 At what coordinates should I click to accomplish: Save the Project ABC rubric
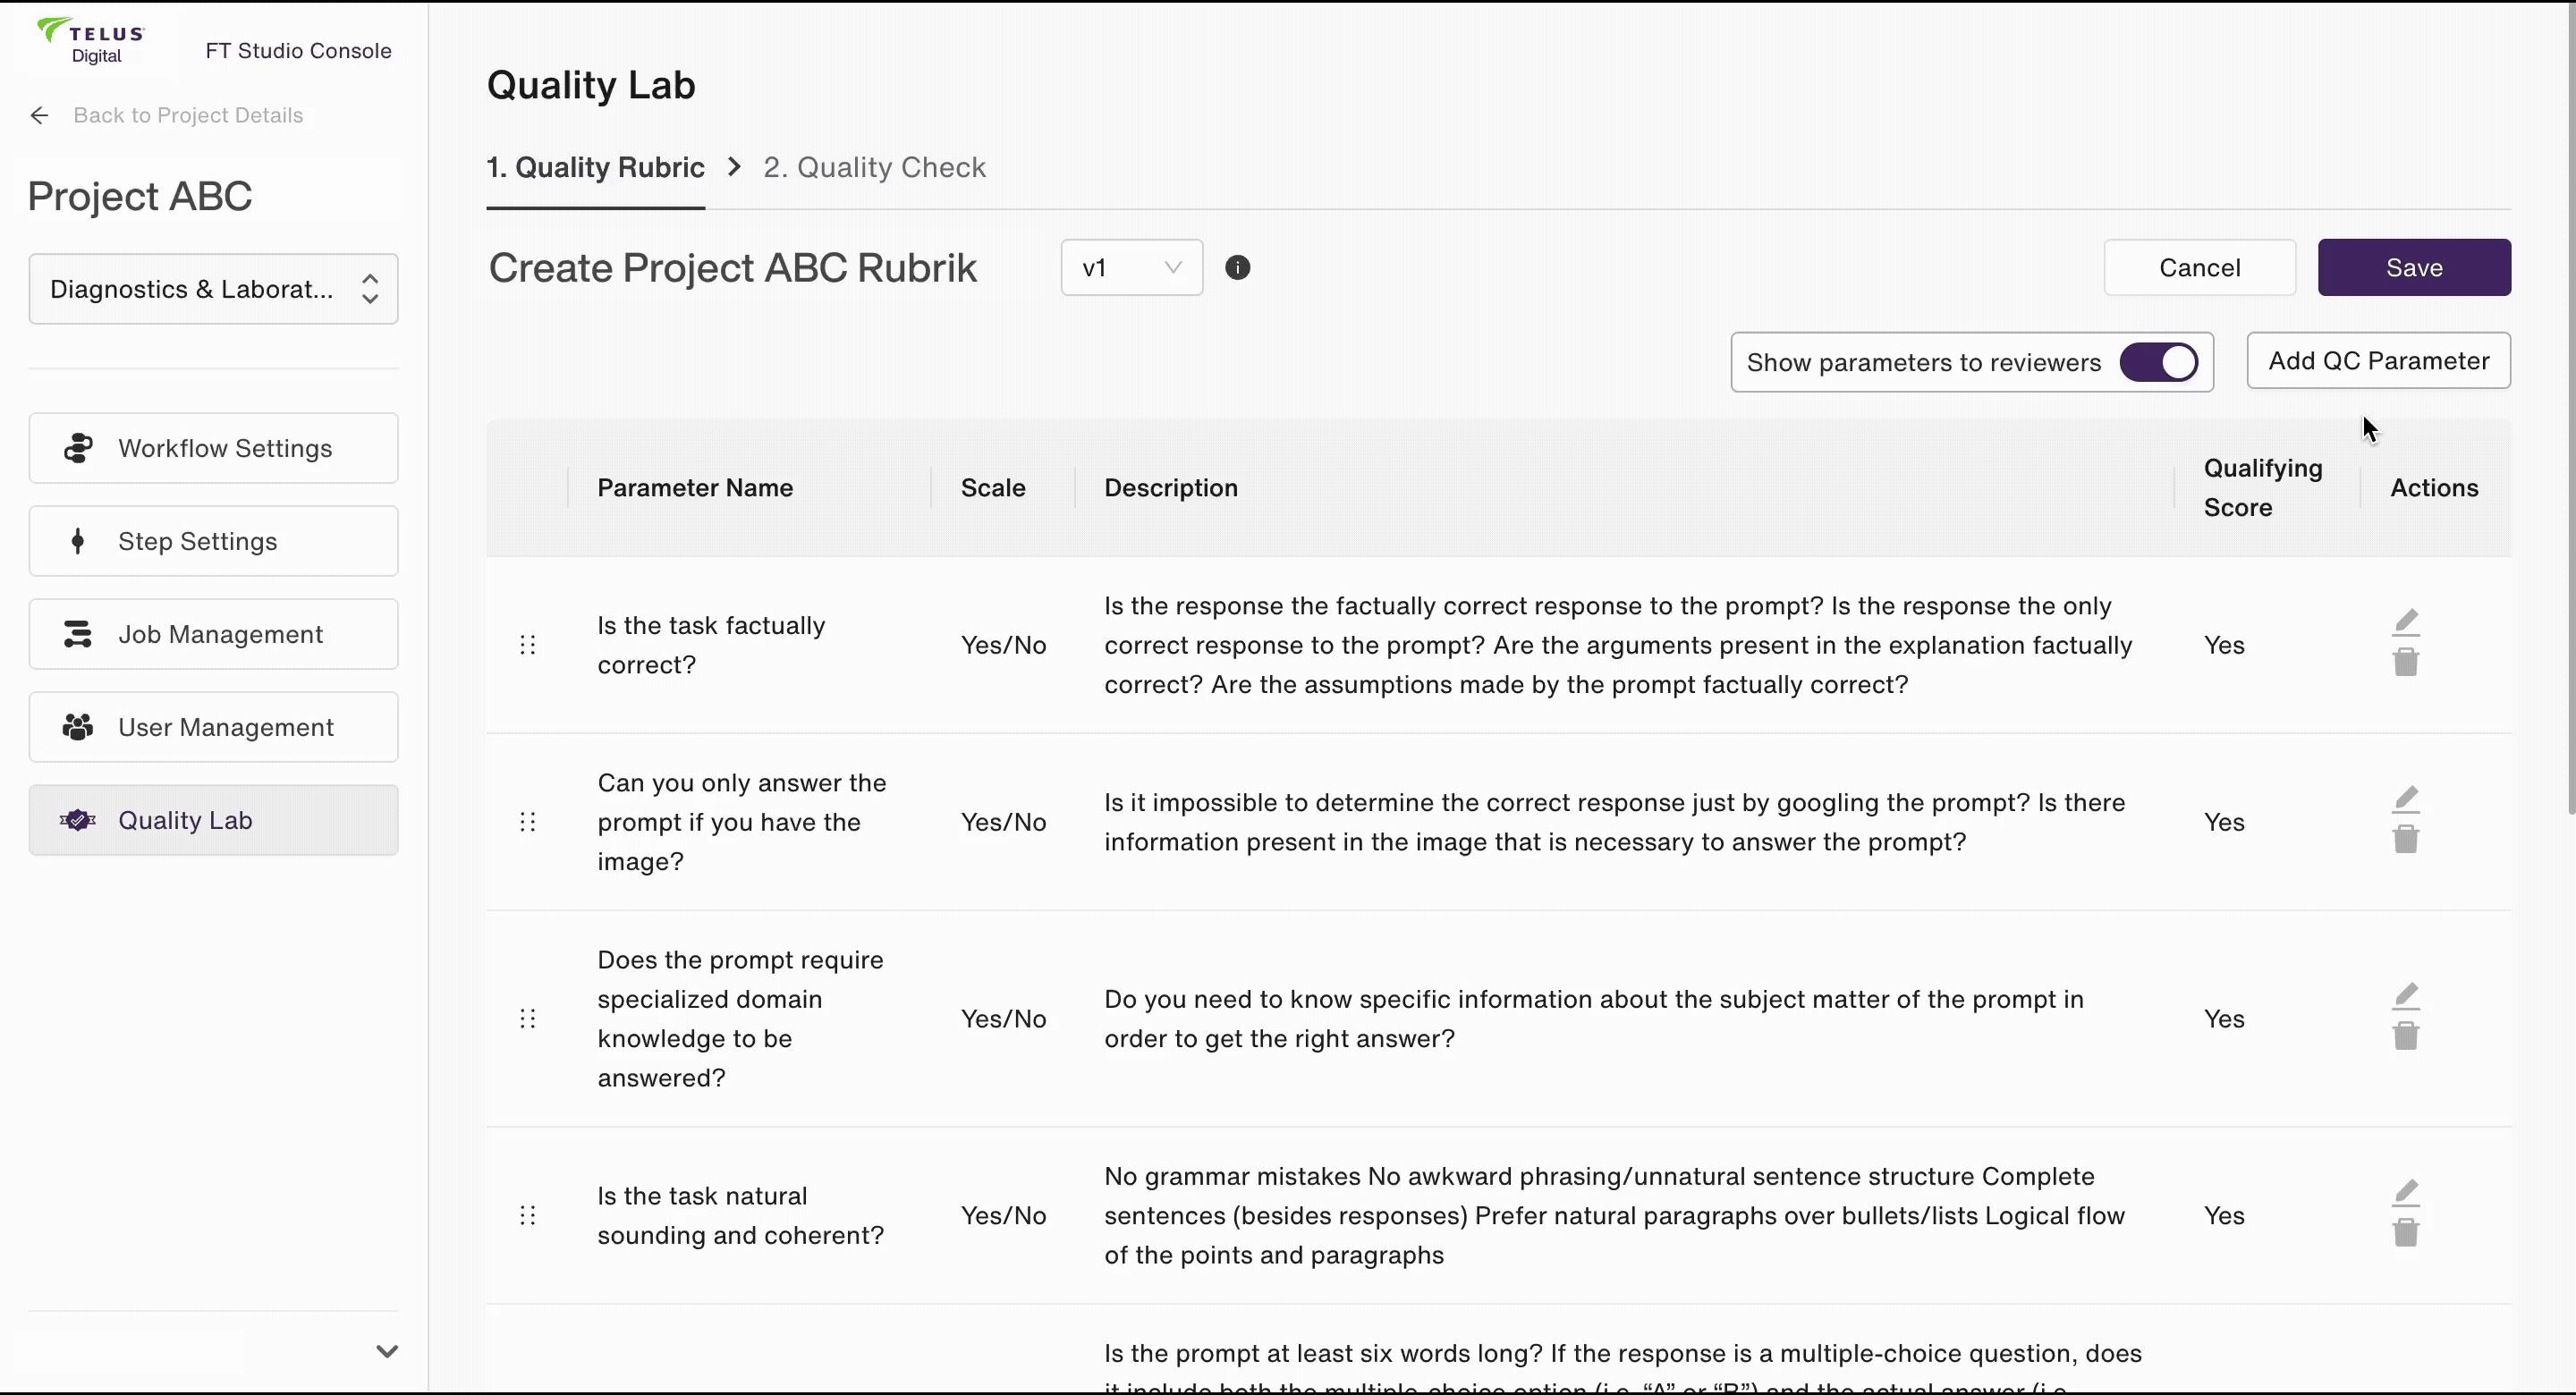tap(2413, 268)
